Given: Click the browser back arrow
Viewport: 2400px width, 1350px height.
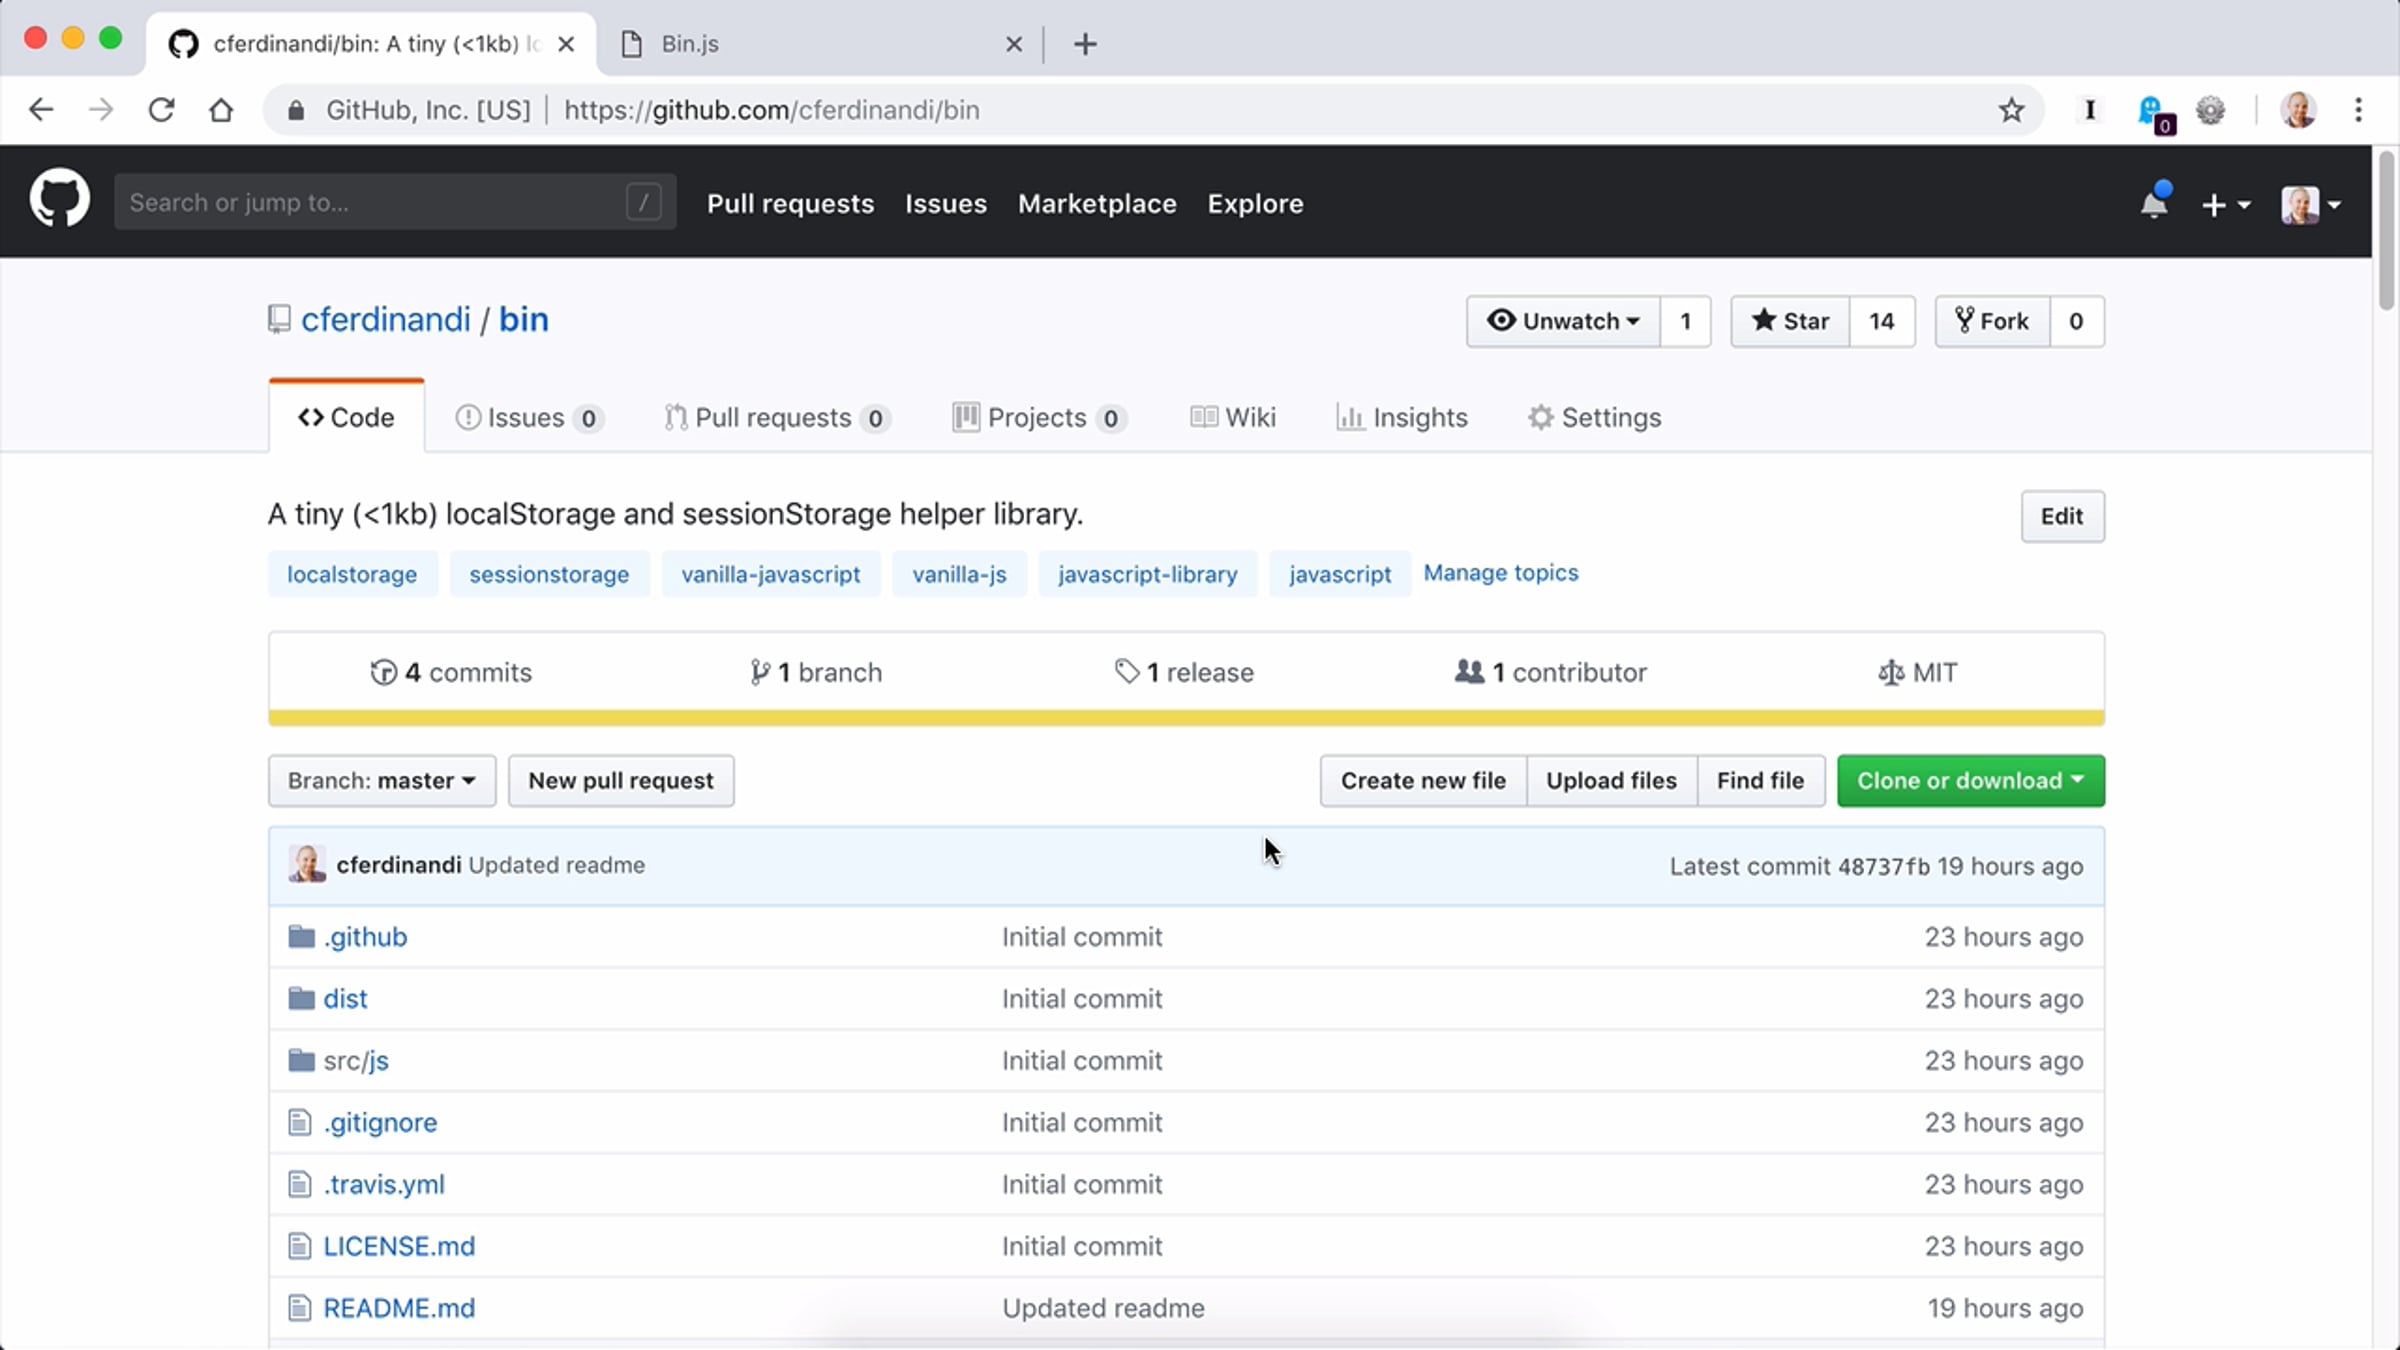Looking at the screenshot, I should tap(41, 110).
